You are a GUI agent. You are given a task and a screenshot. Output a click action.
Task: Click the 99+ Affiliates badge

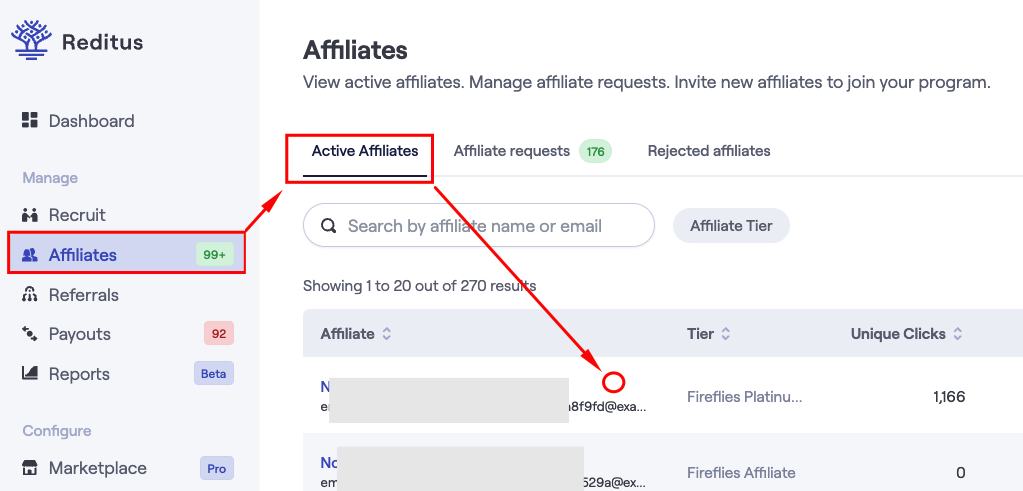[215, 255]
